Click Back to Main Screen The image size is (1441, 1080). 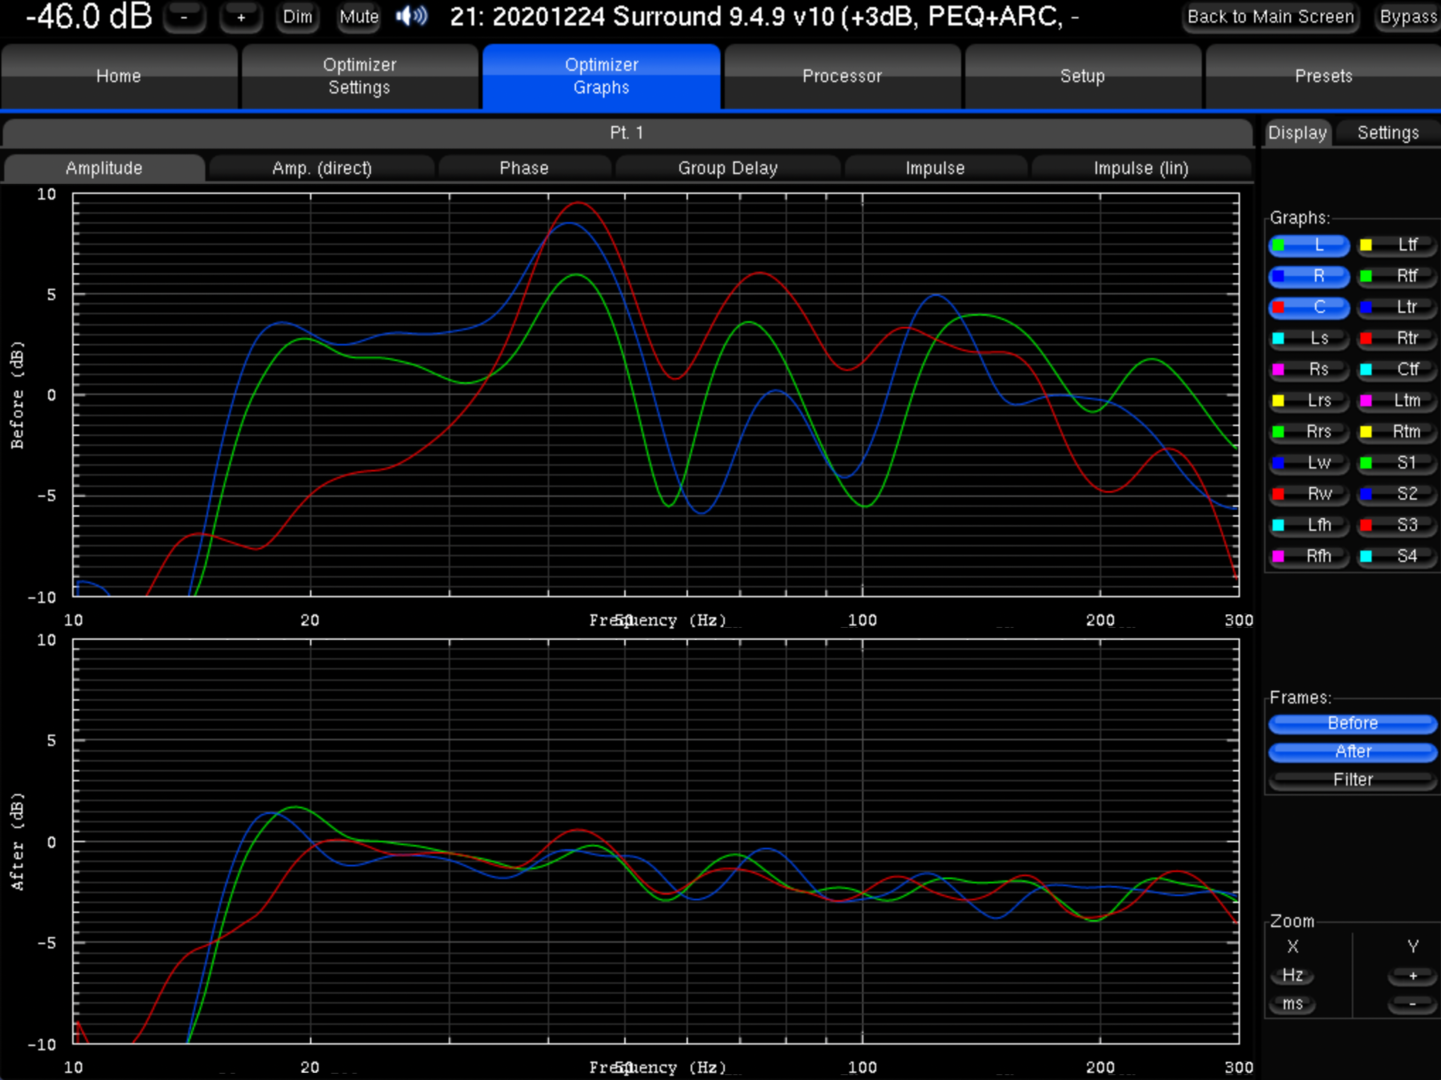click(x=1270, y=17)
